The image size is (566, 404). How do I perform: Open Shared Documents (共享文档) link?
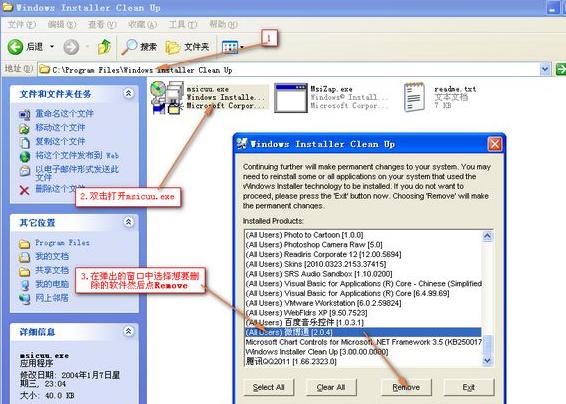pyautogui.click(x=52, y=270)
